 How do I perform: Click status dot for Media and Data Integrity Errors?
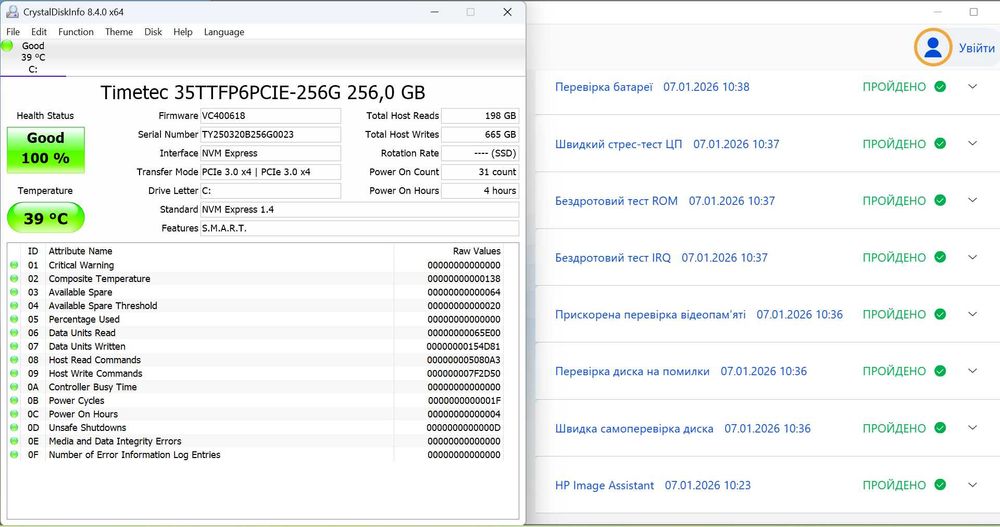click(x=14, y=441)
